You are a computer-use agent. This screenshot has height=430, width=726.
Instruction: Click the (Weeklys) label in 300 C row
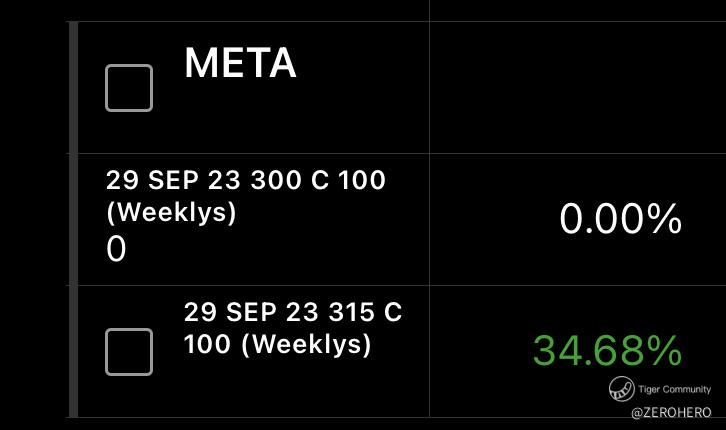coord(171,214)
